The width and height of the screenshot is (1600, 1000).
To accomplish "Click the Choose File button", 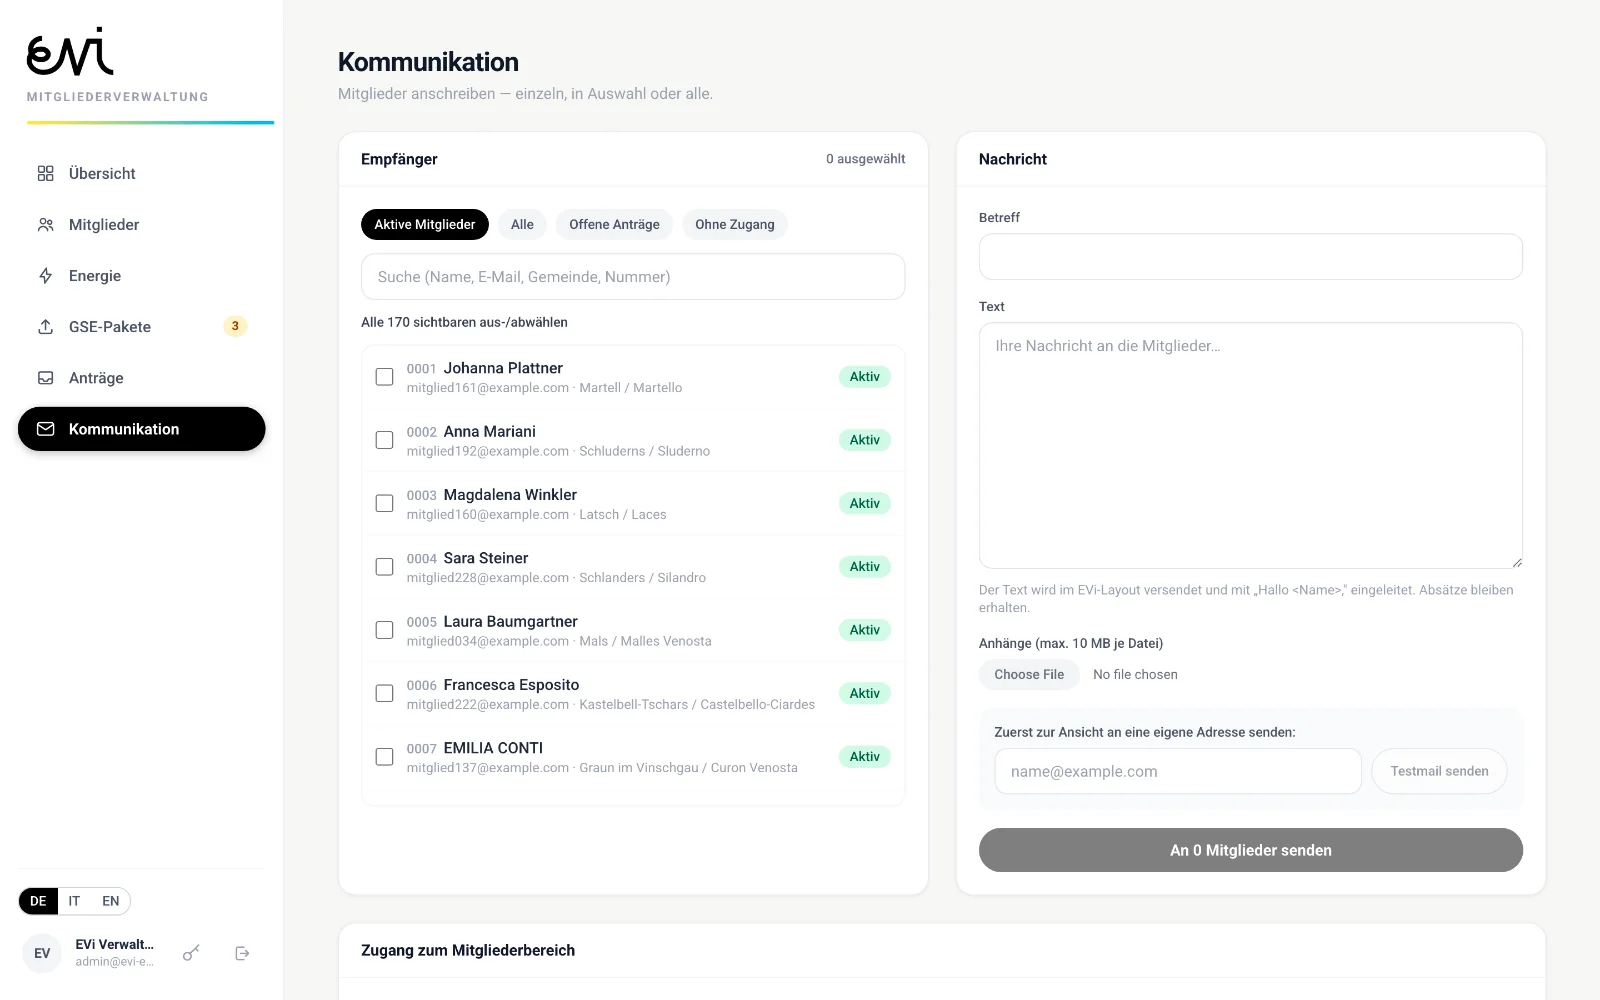I will (1029, 675).
